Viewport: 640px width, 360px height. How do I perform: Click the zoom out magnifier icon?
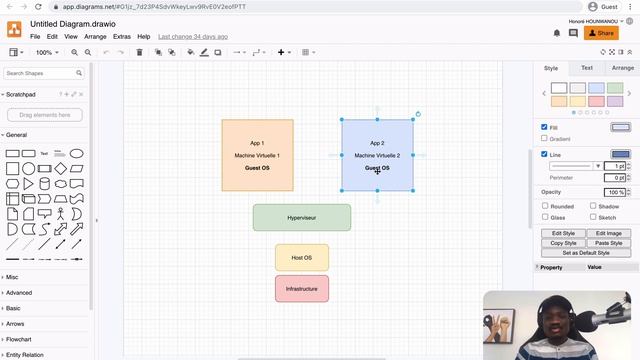click(x=88, y=52)
